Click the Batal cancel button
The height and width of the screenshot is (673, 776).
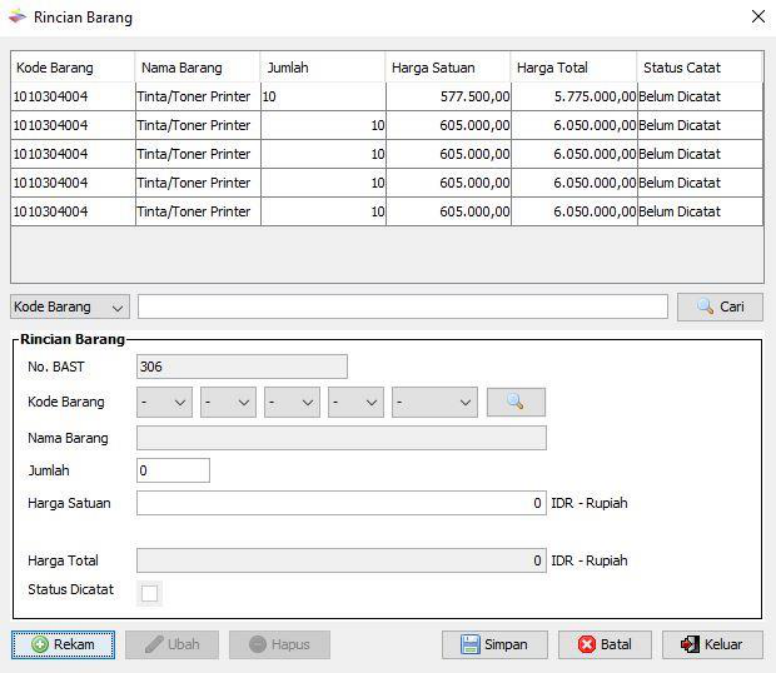click(604, 645)
